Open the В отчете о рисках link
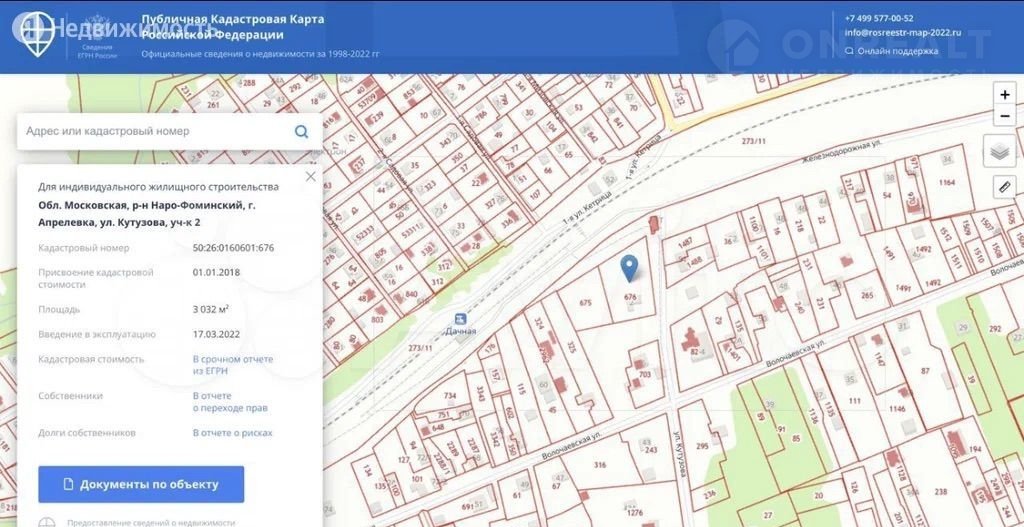This screenshot has width=1024, height=527. click(232, 433)
